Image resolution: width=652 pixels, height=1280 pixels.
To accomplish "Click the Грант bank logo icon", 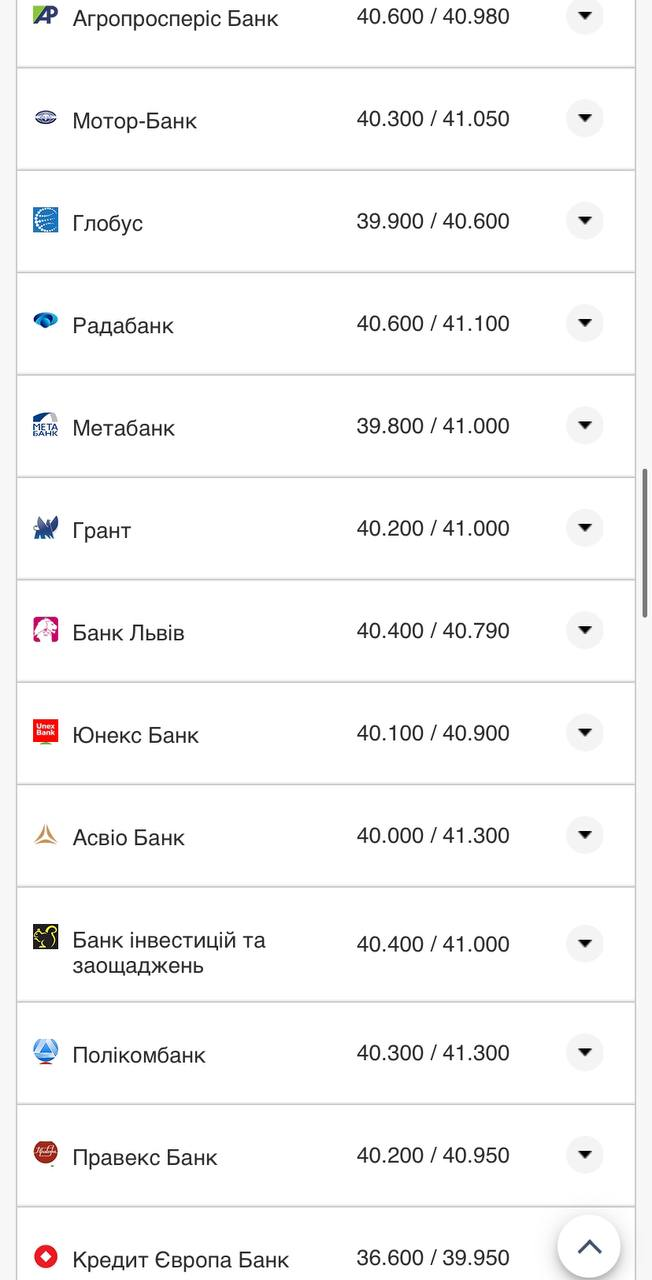I will pyautogui.click(x=45, y=528).
